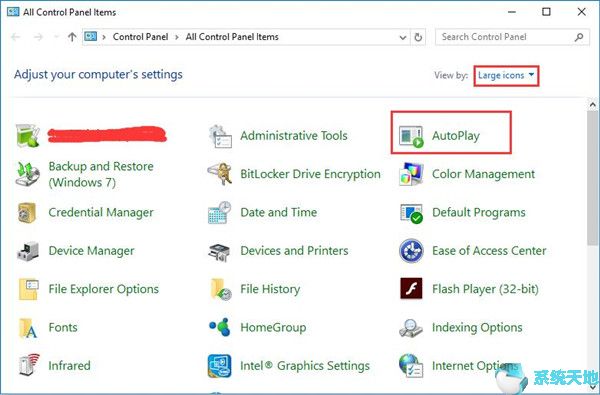600x395 pixels.
Task: Click the Infrared icon
Action: (x=29, y=365)
